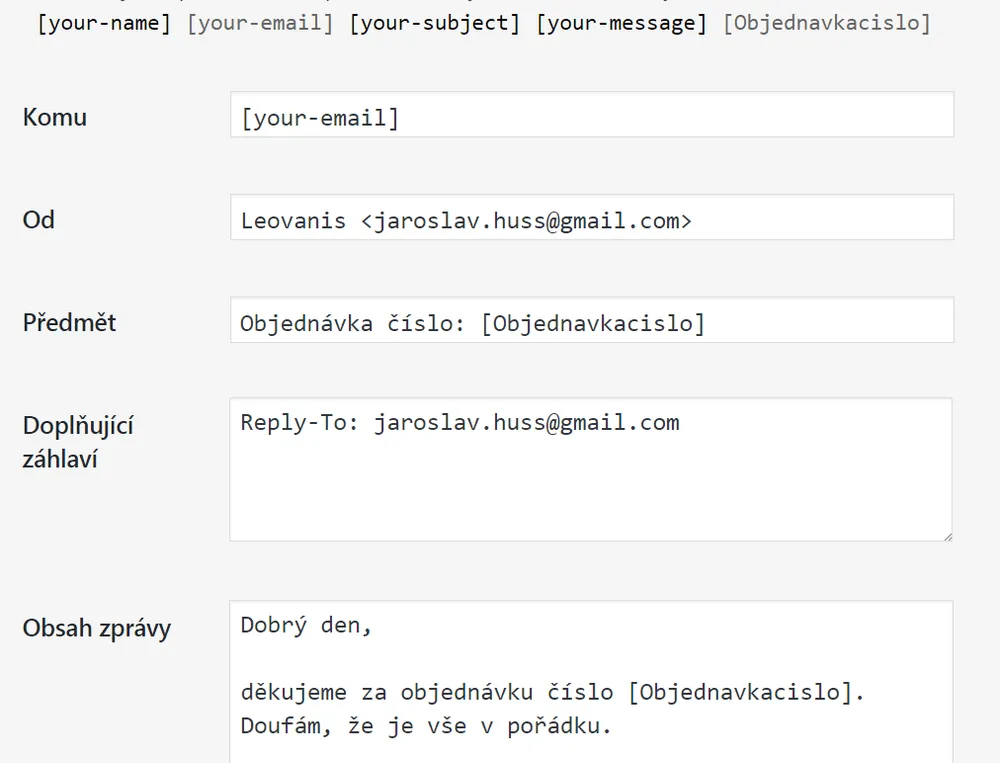Click empty area of Doplňující záhlaví textarea
The image size is (1000, 763).
[590, 490]
